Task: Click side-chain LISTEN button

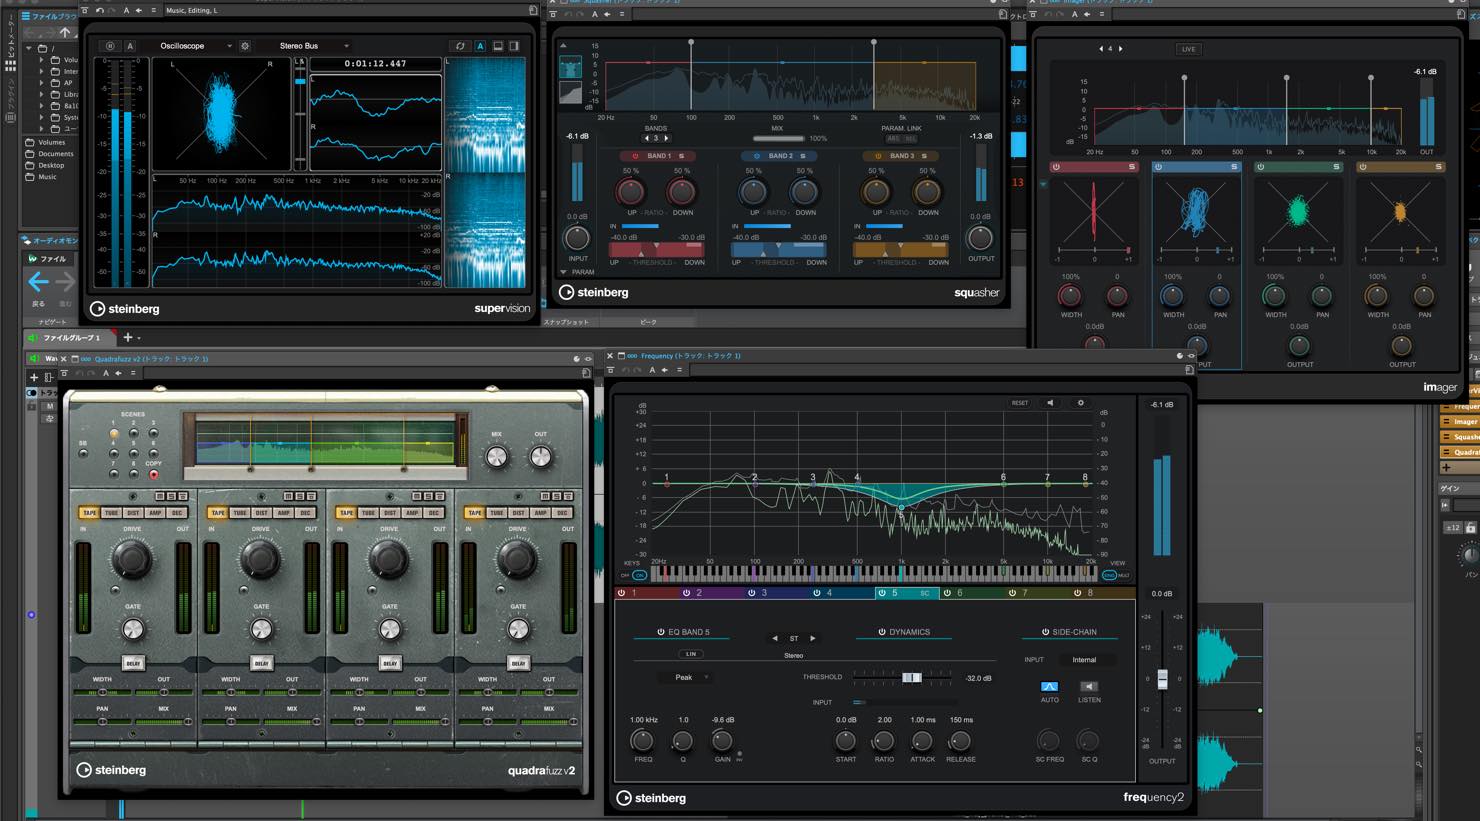Action: [1089, 687]
